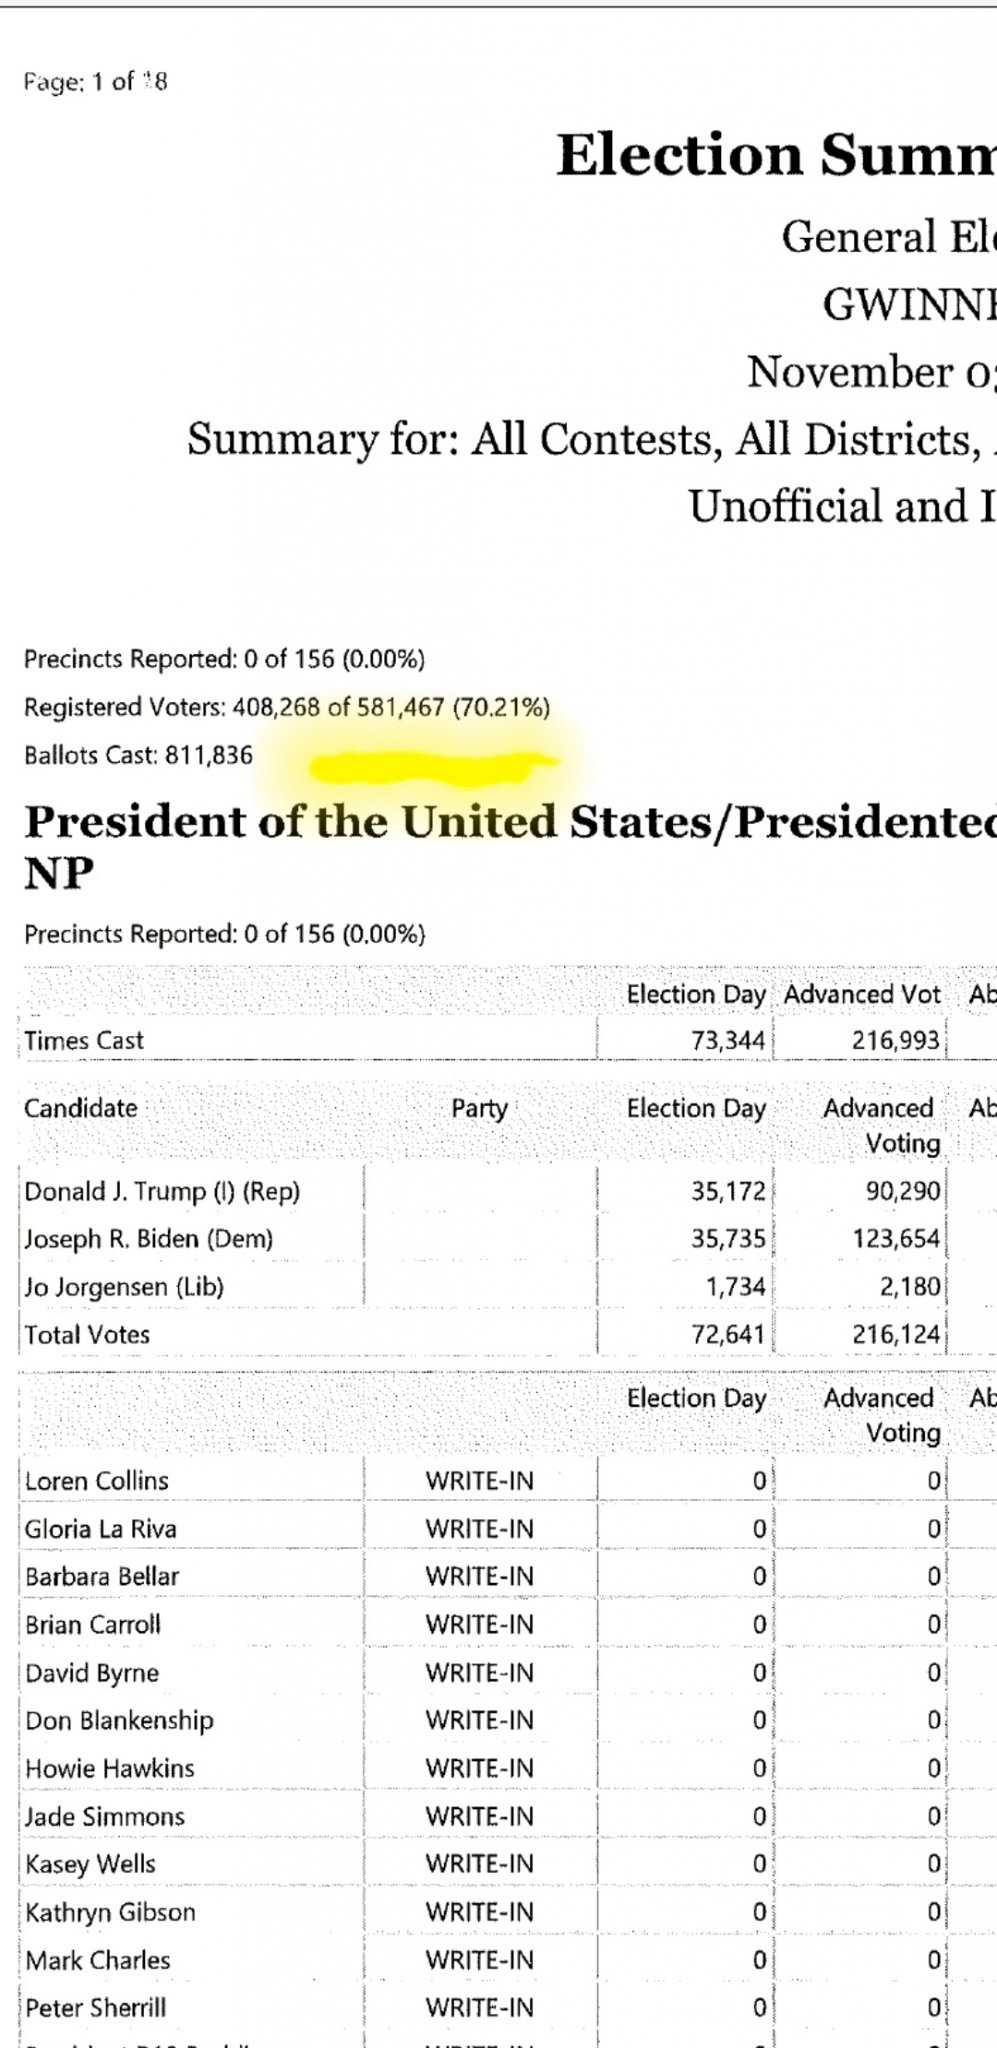
Task: Click the Party column header
Action: (x=480, y=1108)
